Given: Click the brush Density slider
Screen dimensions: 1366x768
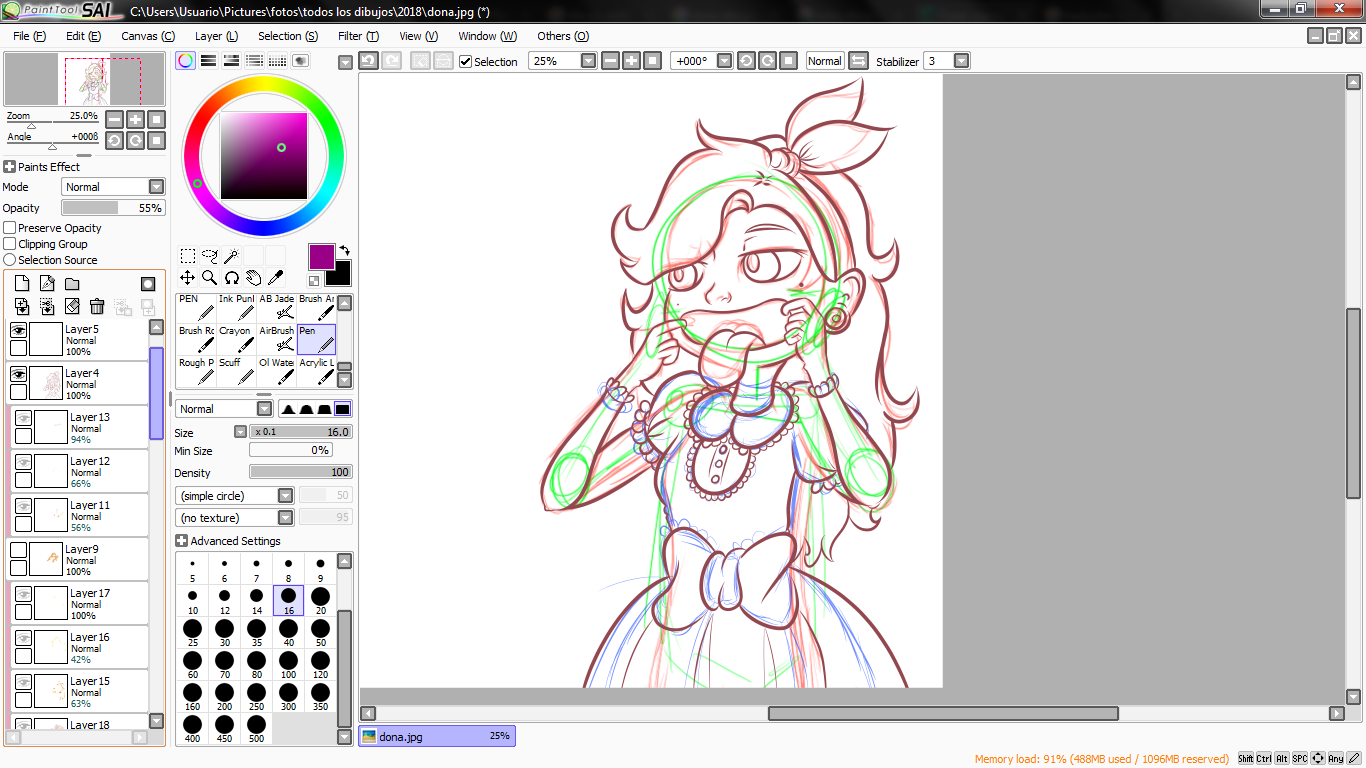Looking at the screenshot, I should (300, 472).
